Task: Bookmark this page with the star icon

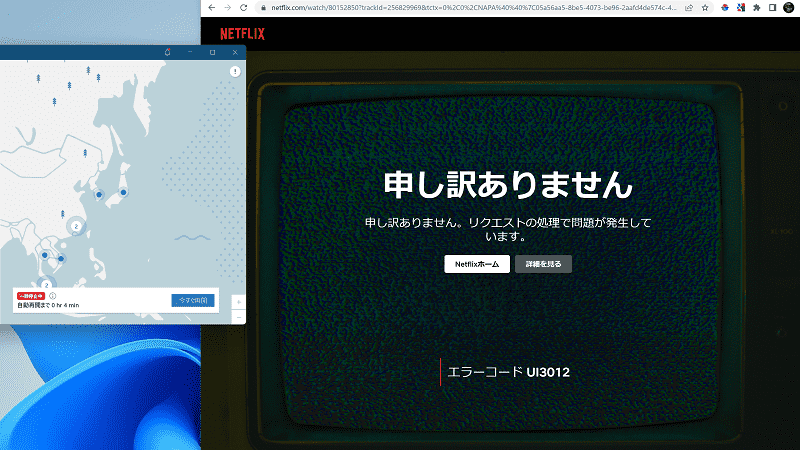Action: pos(705,8)
